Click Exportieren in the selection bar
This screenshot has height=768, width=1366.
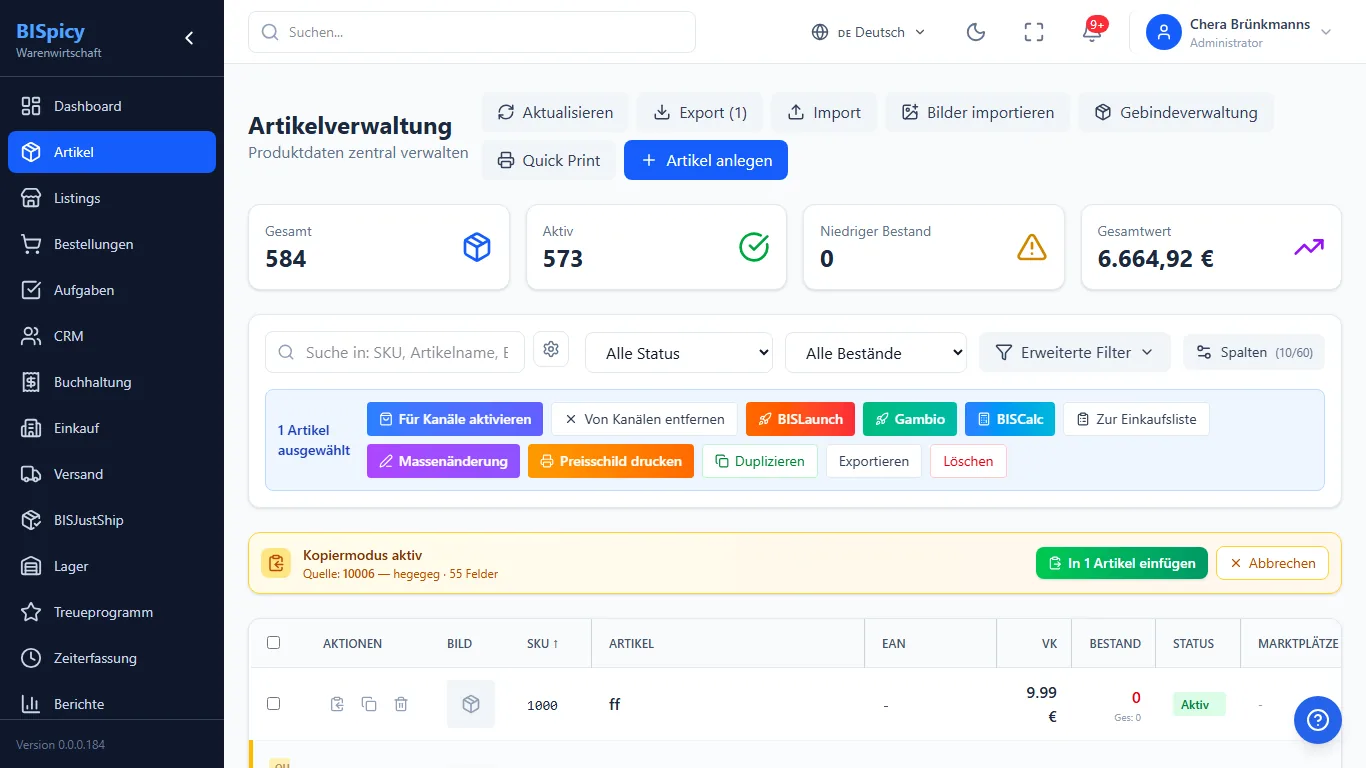(874, 461)
